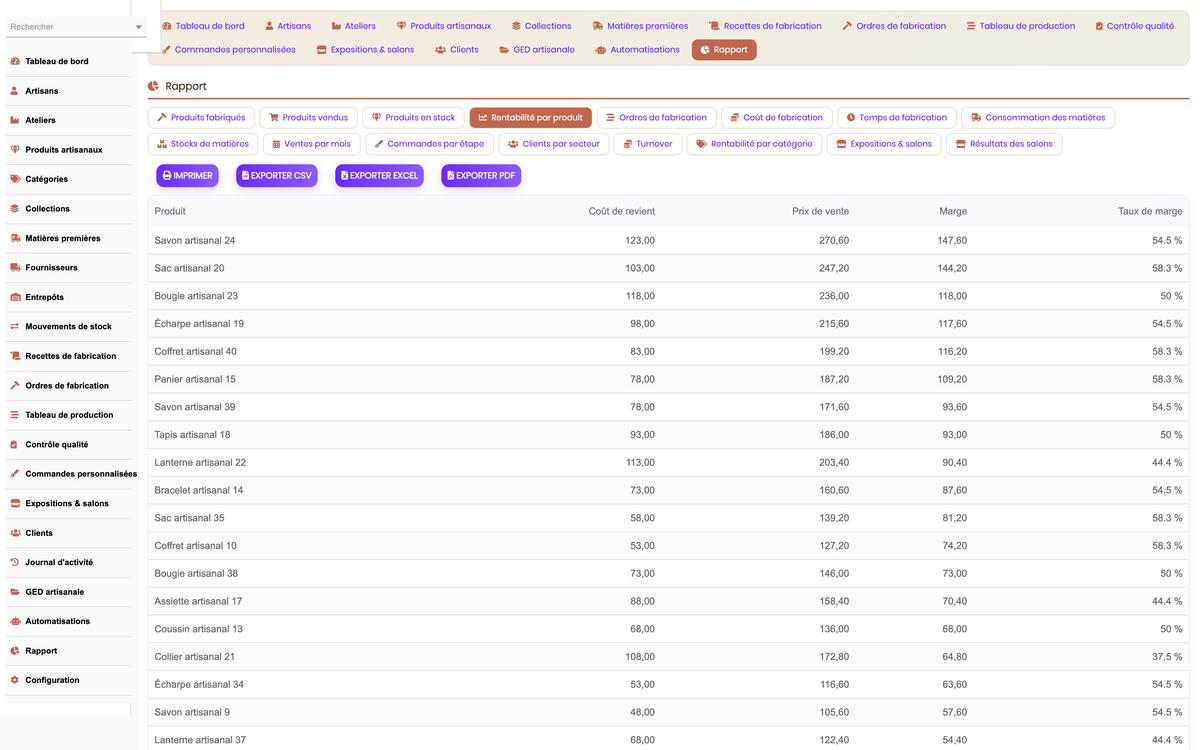Click the Configuration gear icon
1200x750 pixels.
[15, 680]
